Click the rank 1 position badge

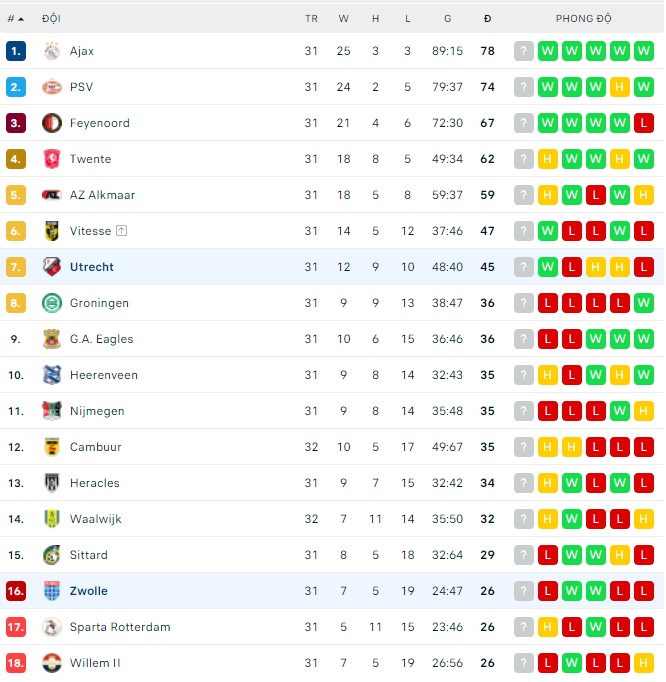click(15, 51)
